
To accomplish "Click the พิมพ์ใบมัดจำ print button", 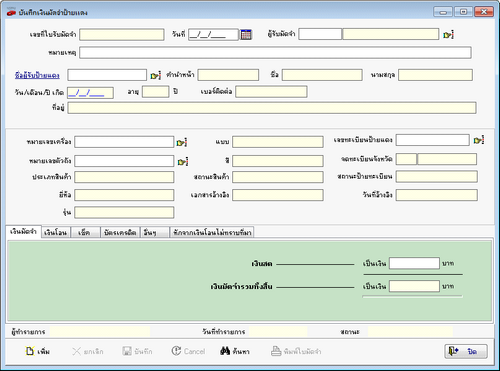I will click(296, 351).
